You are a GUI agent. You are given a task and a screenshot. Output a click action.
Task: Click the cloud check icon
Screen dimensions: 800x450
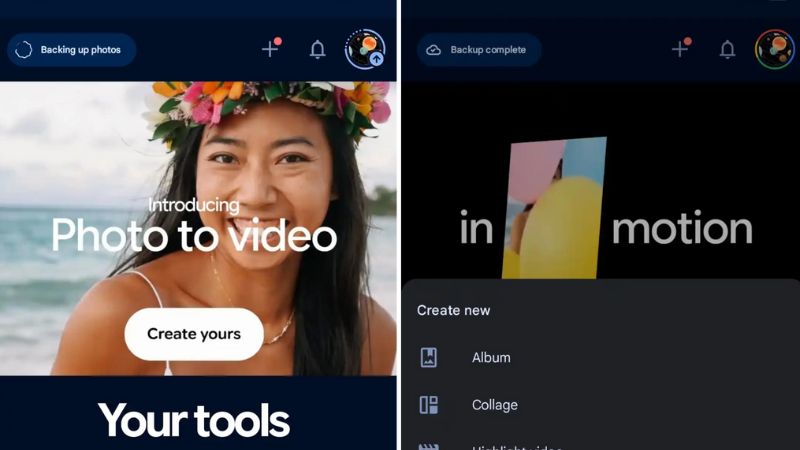(x=433, y=49)
